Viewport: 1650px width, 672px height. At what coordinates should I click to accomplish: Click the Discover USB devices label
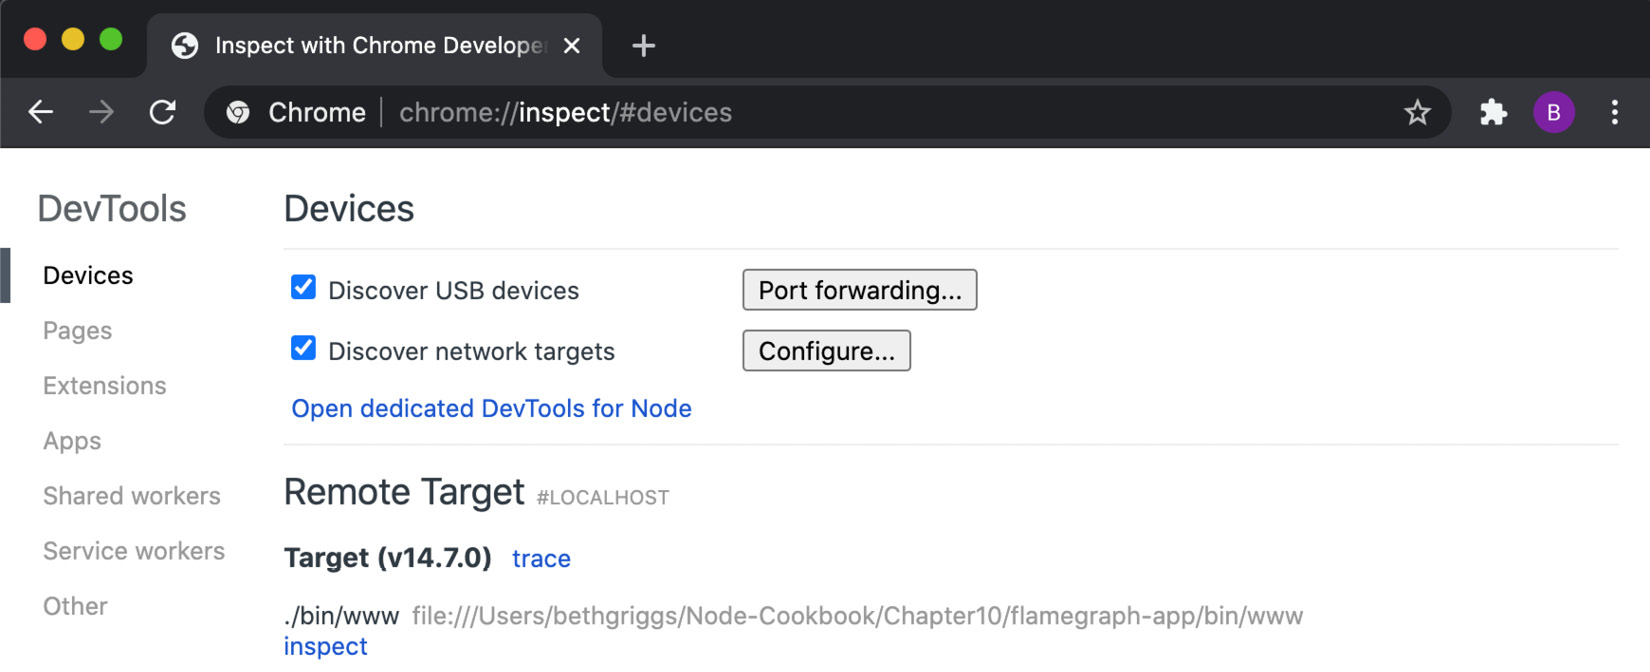pyautogui.click(x=454, y=291)
